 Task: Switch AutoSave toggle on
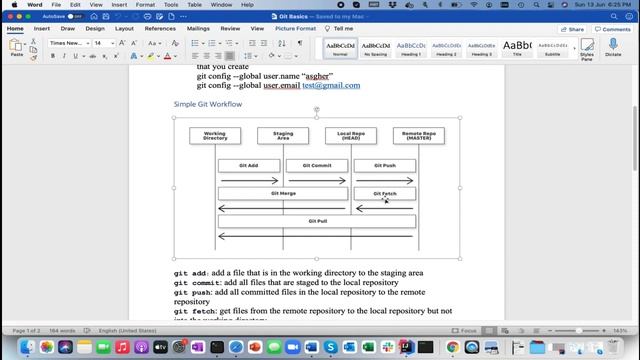[74, 16]
